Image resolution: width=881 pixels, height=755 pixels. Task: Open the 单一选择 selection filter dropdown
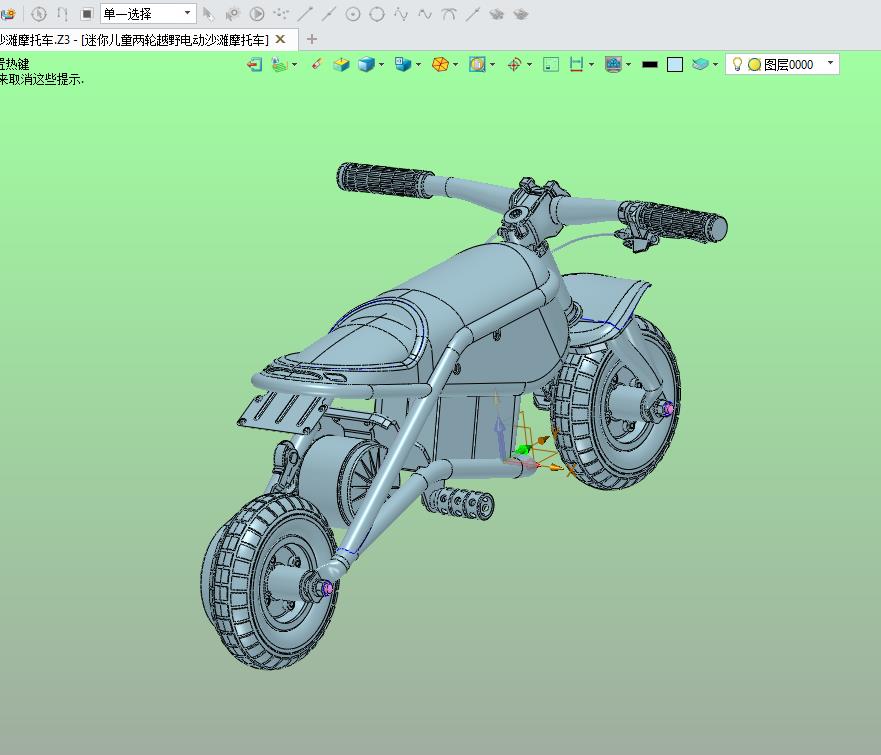(x=187, y=14)
